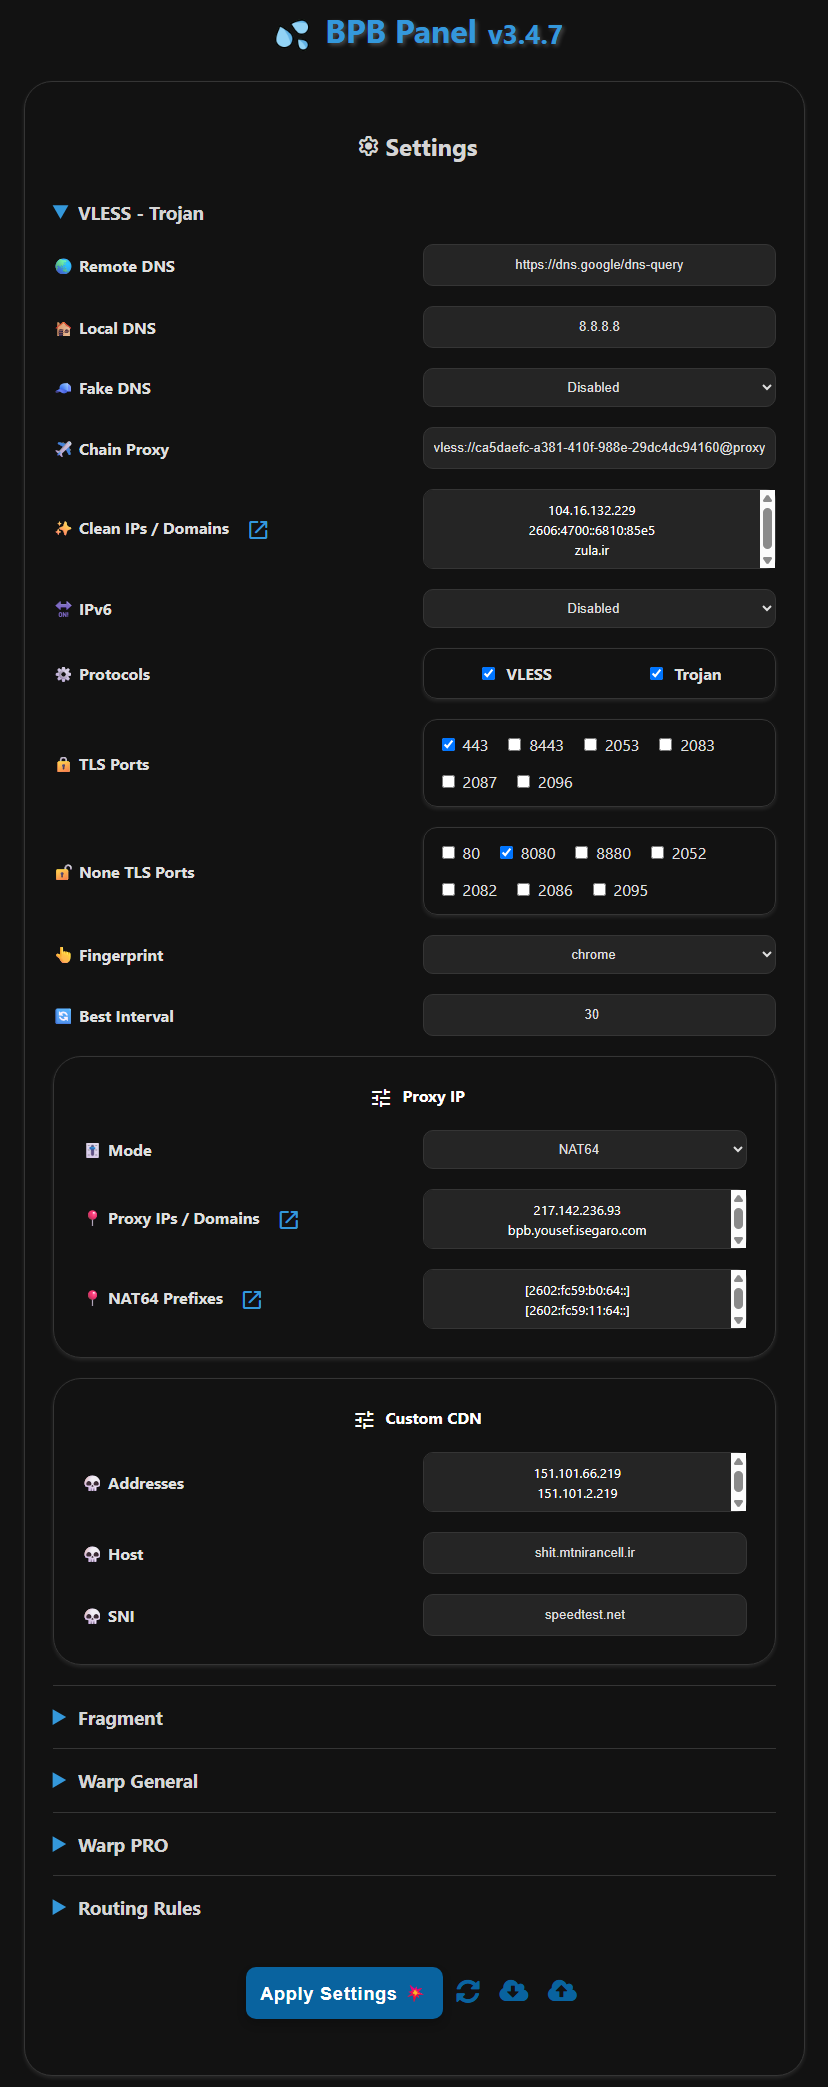
Task: Expand the Fragment section
Action: coord(120,1718)
